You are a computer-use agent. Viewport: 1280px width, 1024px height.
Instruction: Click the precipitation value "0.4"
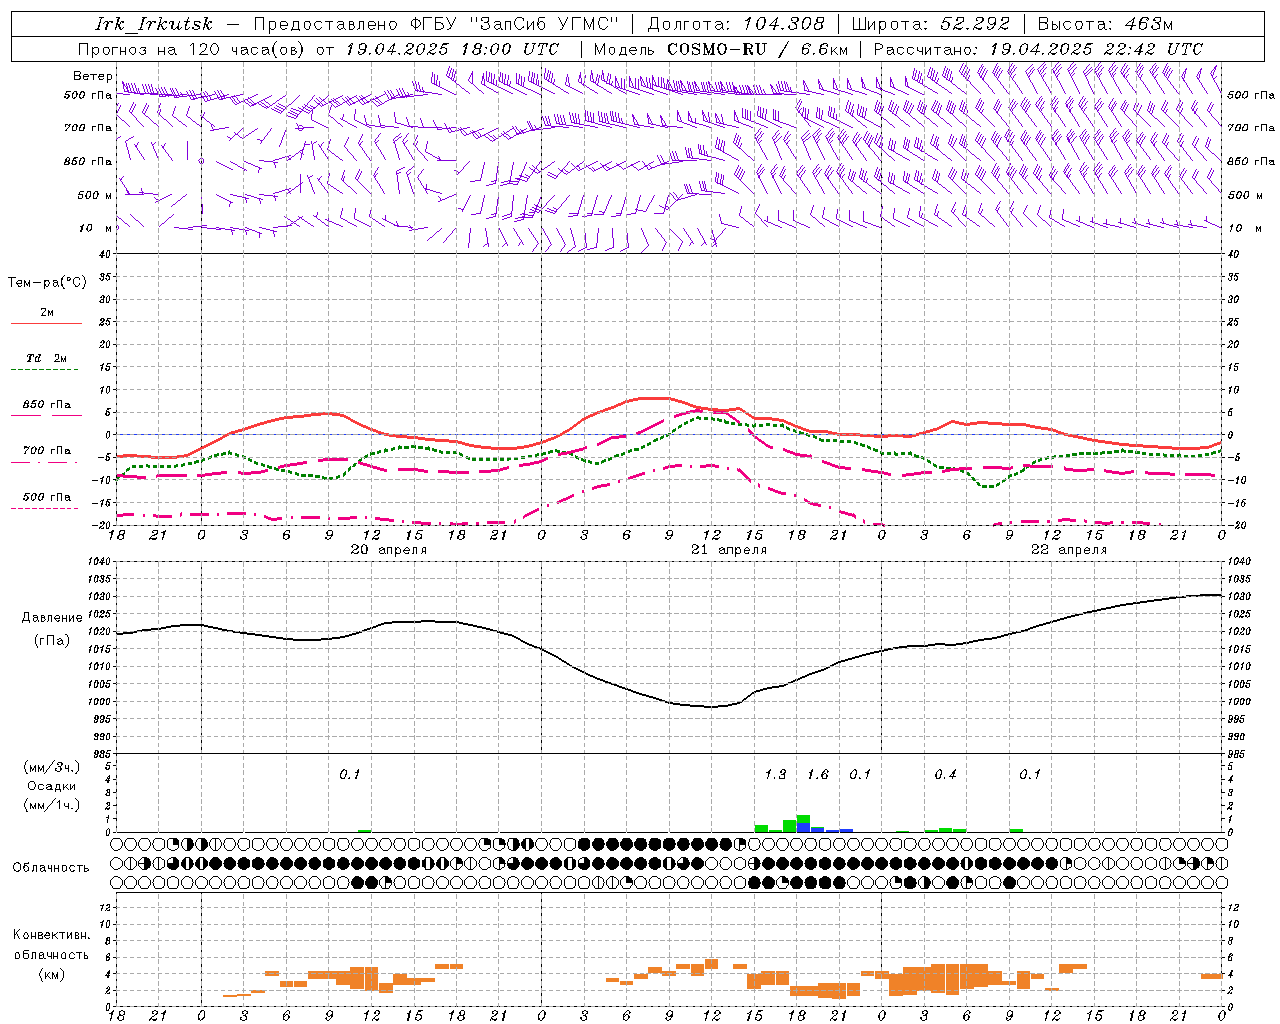click(945, 774)
